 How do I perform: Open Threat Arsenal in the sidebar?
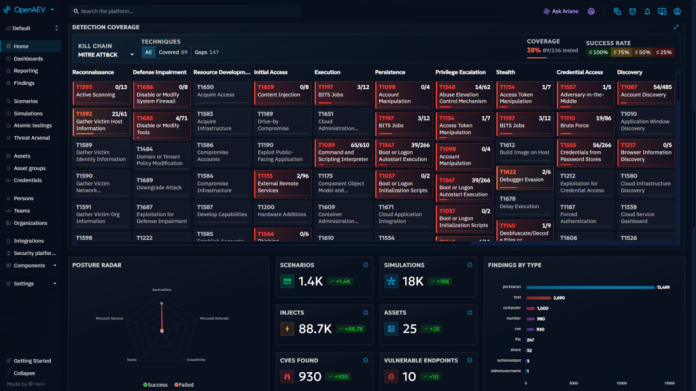(31, 138)
